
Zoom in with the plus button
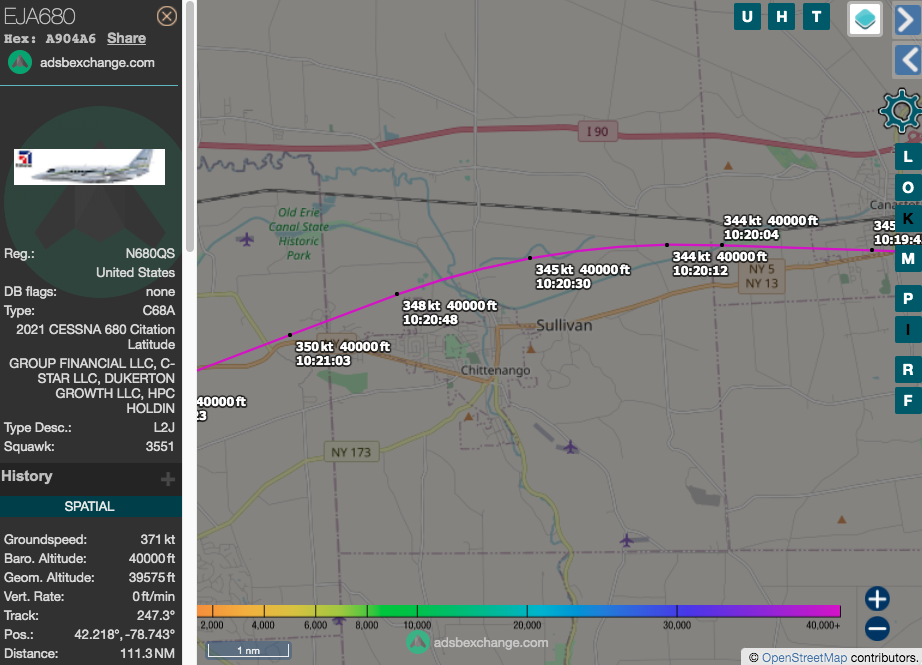click(877, 599)
